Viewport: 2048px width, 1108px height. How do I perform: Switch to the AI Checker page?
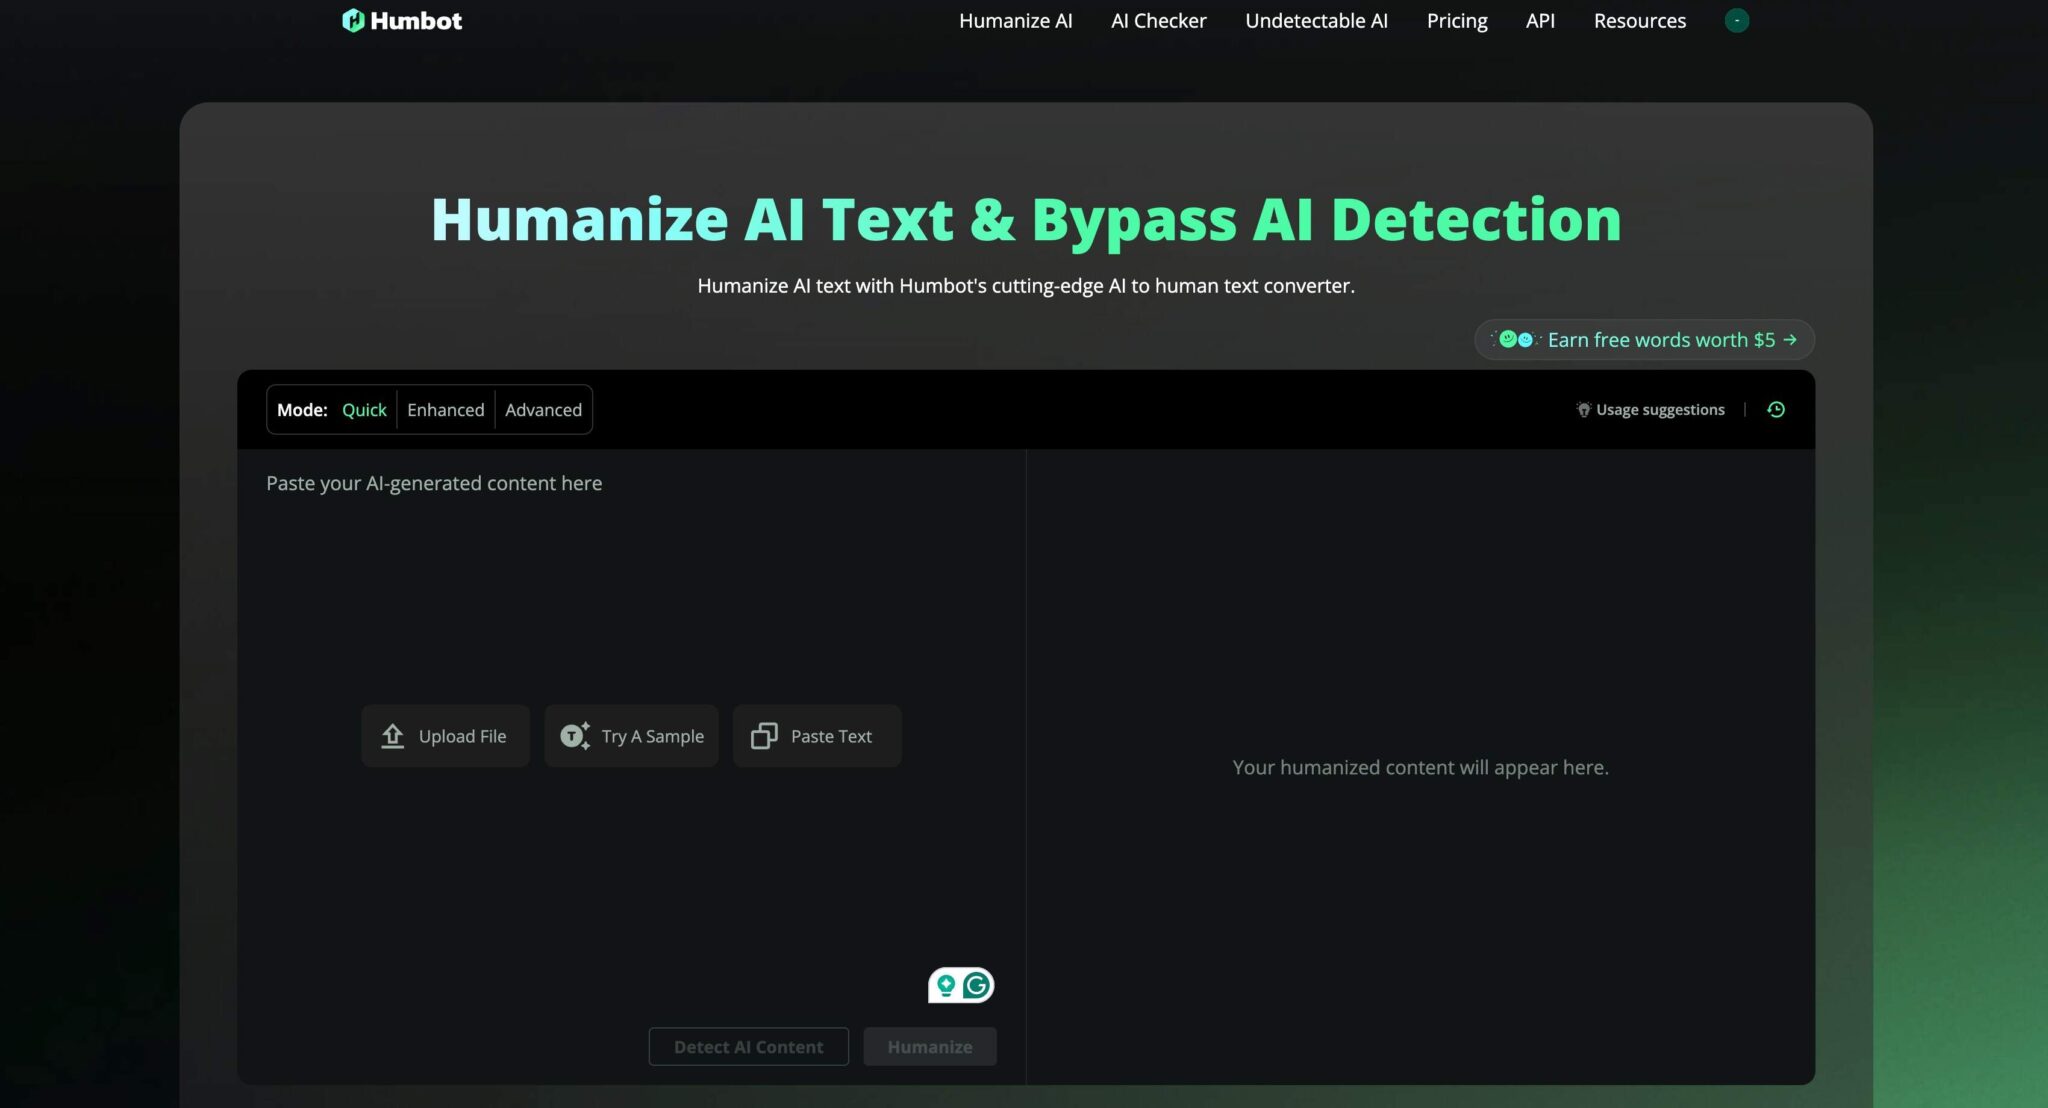pyautogui.click(x=1157, y=20)
